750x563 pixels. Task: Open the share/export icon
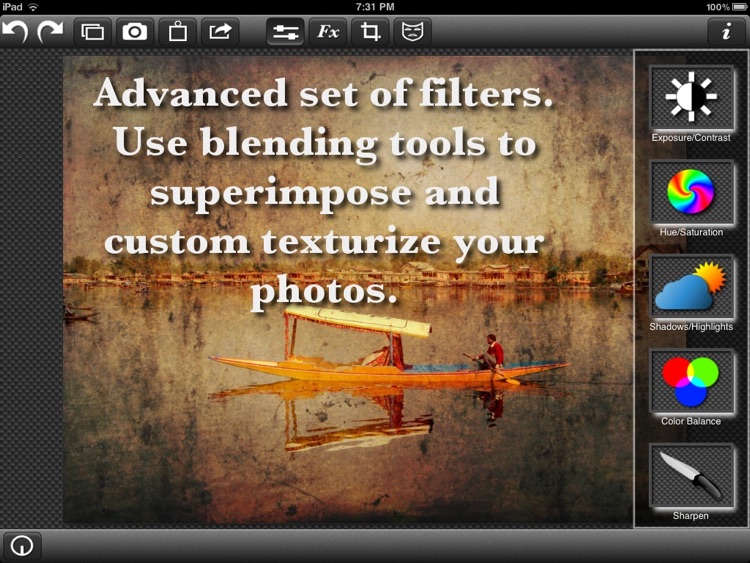220,32
